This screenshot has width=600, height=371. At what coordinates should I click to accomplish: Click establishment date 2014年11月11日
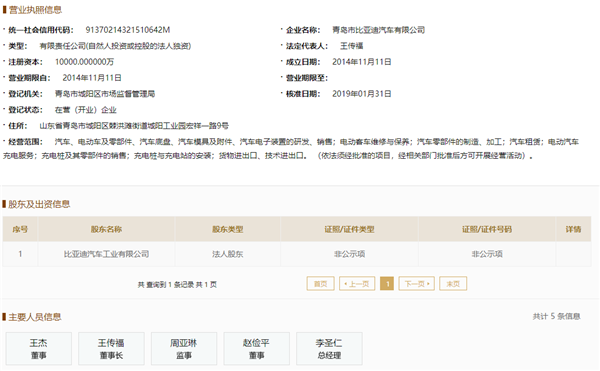click(x=362, y=62)
